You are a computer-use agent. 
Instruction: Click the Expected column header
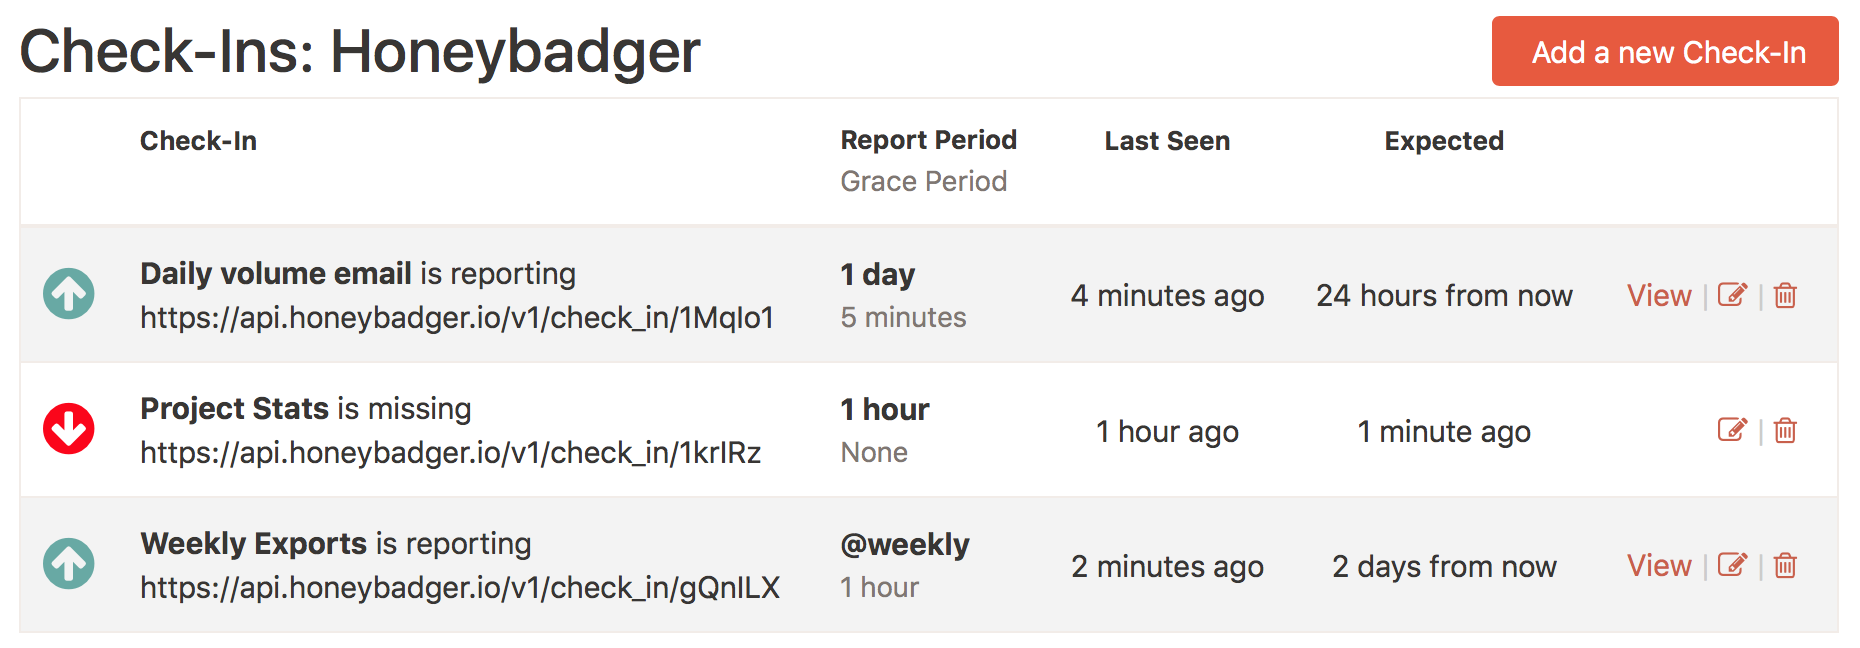[x=1443, y=141]
